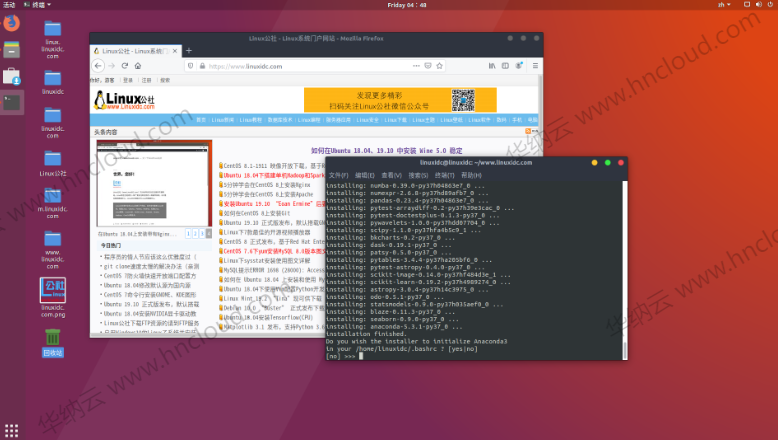Open the RSS feed icon
The image size is (778, 440).
[x=528, y=131]
